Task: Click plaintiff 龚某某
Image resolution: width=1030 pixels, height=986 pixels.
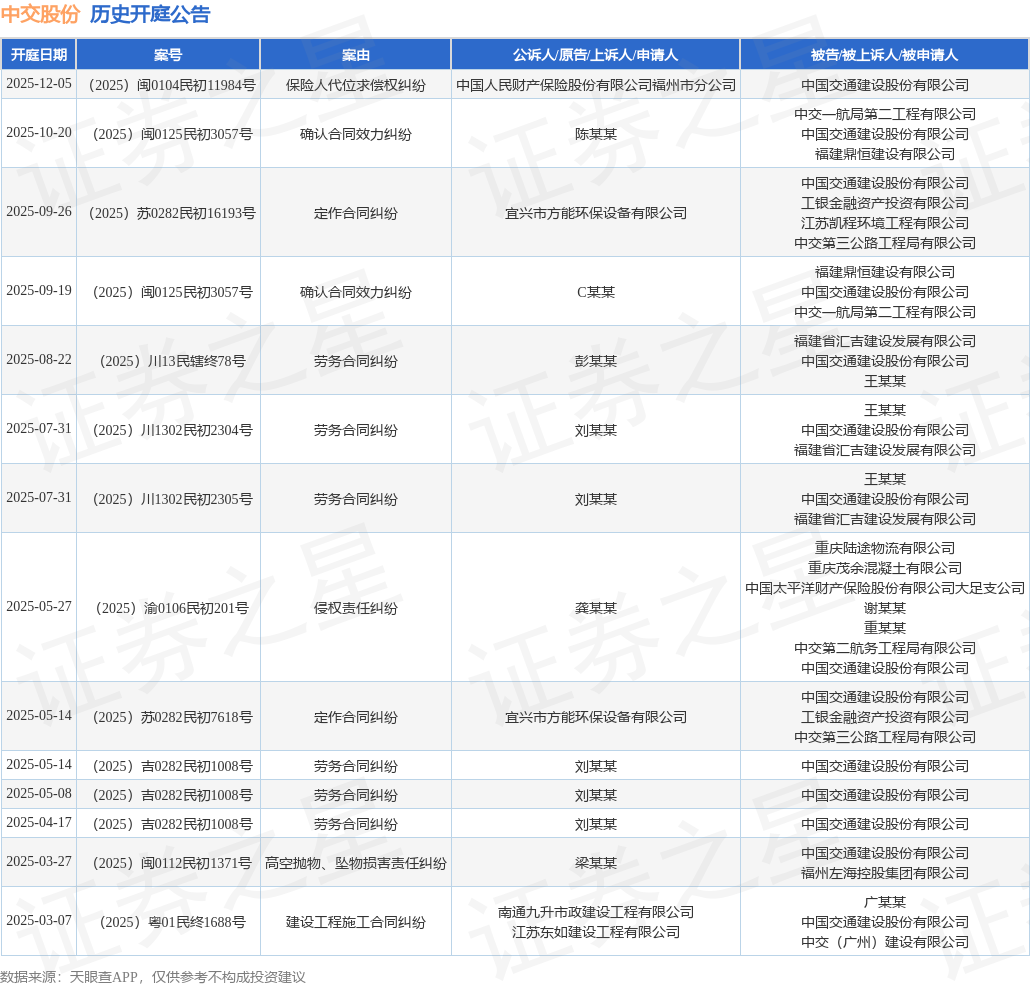Action: click(596, 608)
